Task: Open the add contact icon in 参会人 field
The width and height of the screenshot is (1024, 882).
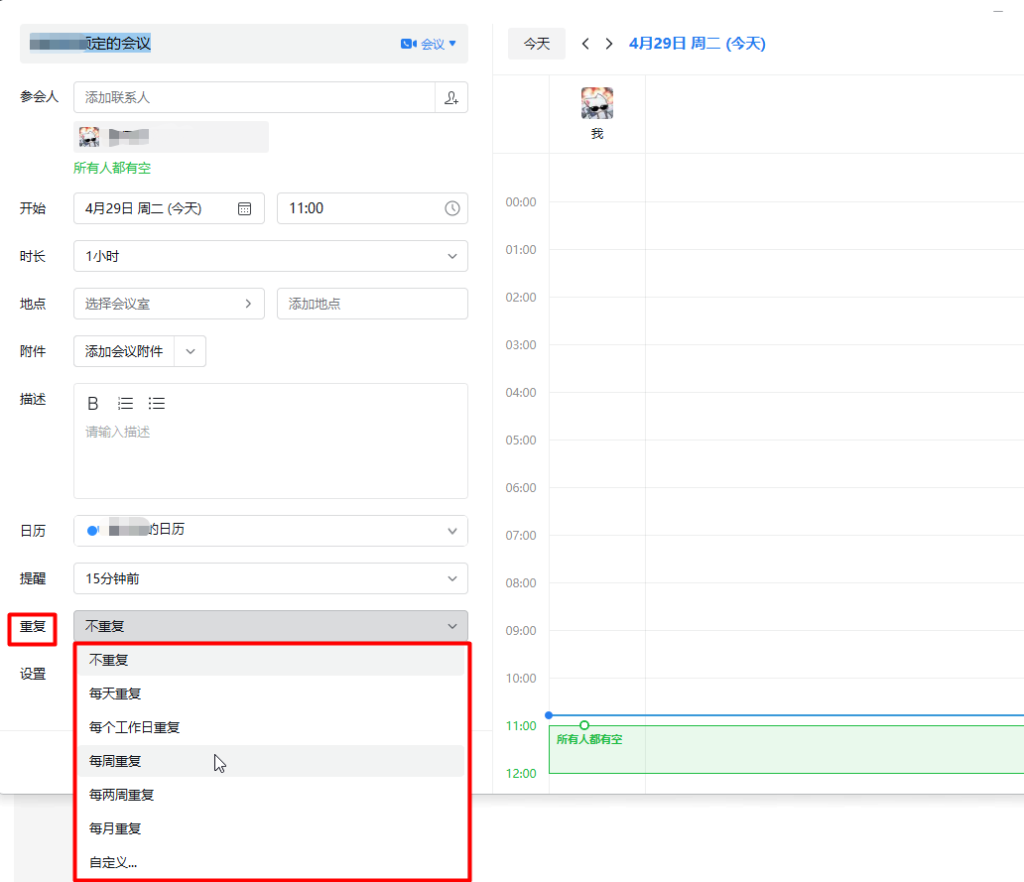Action: pos(451,97)
